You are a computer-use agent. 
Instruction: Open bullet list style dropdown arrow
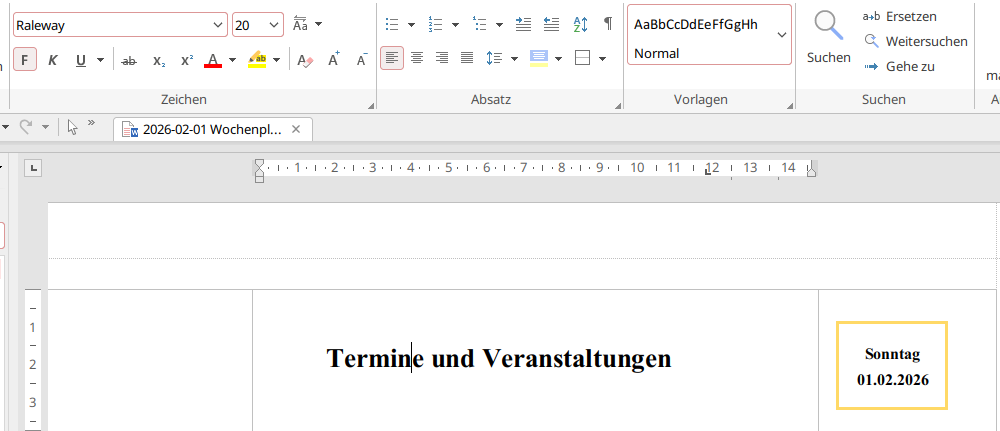411,25
